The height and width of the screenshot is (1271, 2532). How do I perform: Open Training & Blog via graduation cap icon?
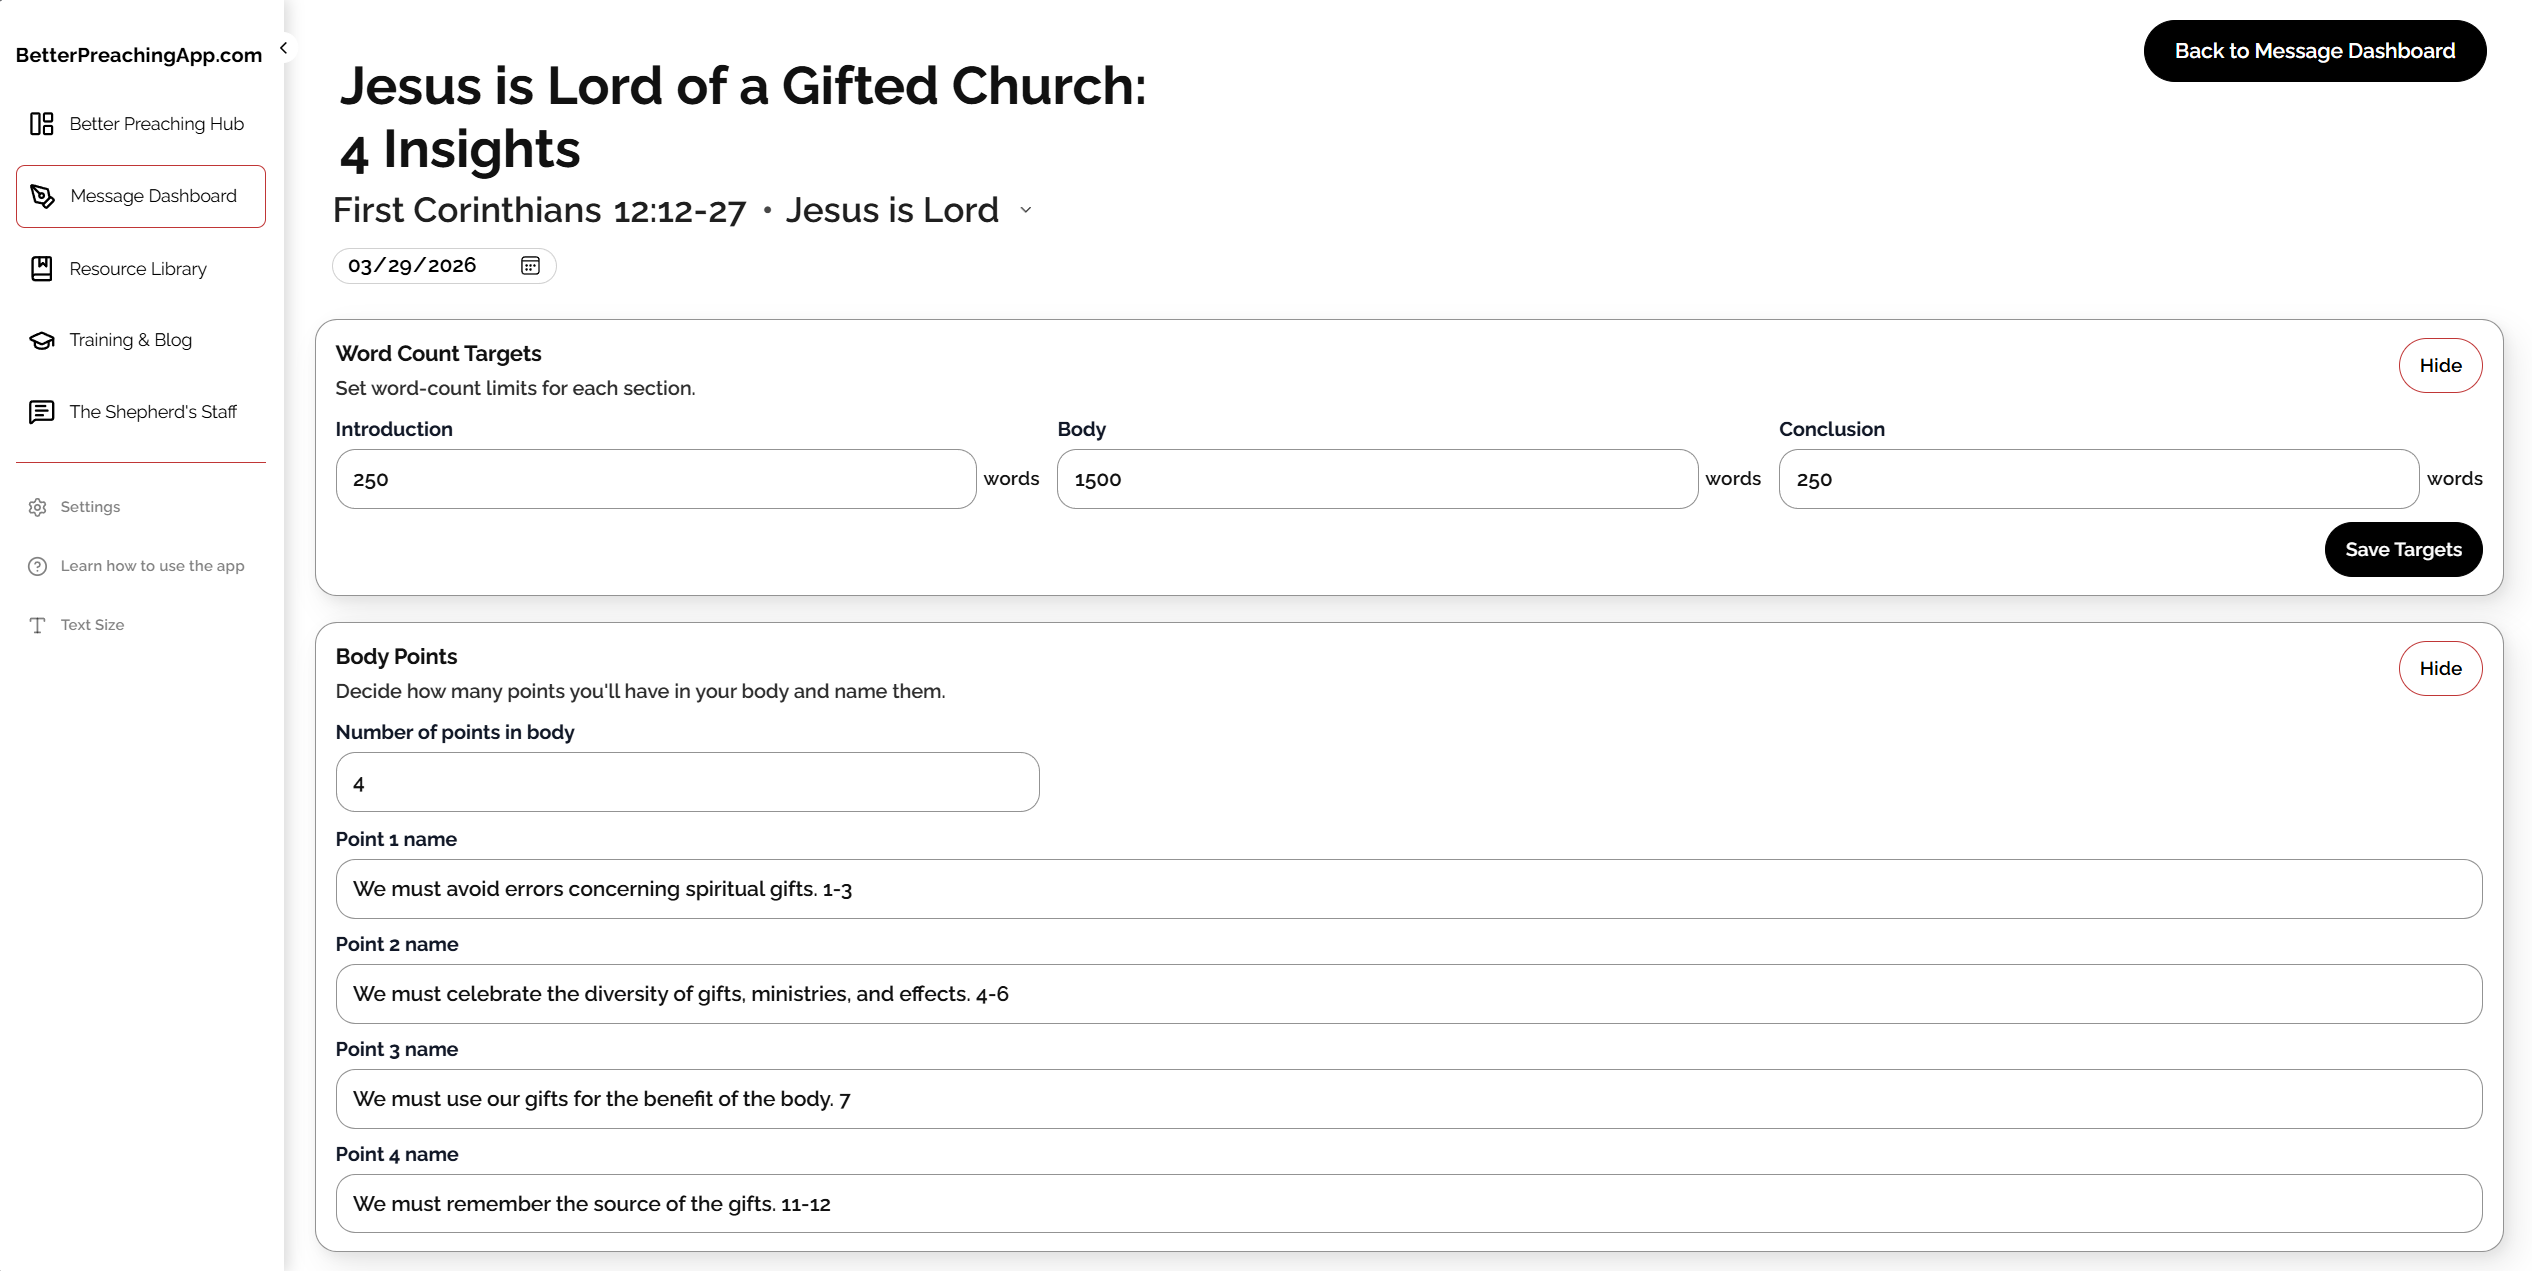pyautogui.click(x=41, y=340)
